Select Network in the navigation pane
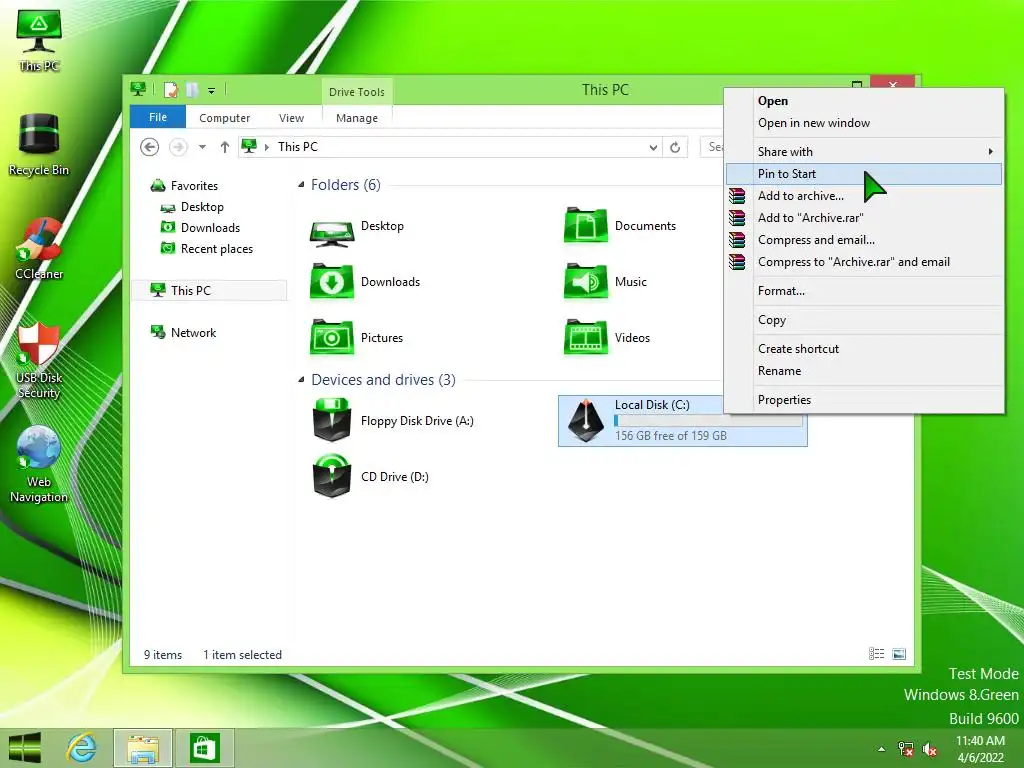 tap(184, 332)
